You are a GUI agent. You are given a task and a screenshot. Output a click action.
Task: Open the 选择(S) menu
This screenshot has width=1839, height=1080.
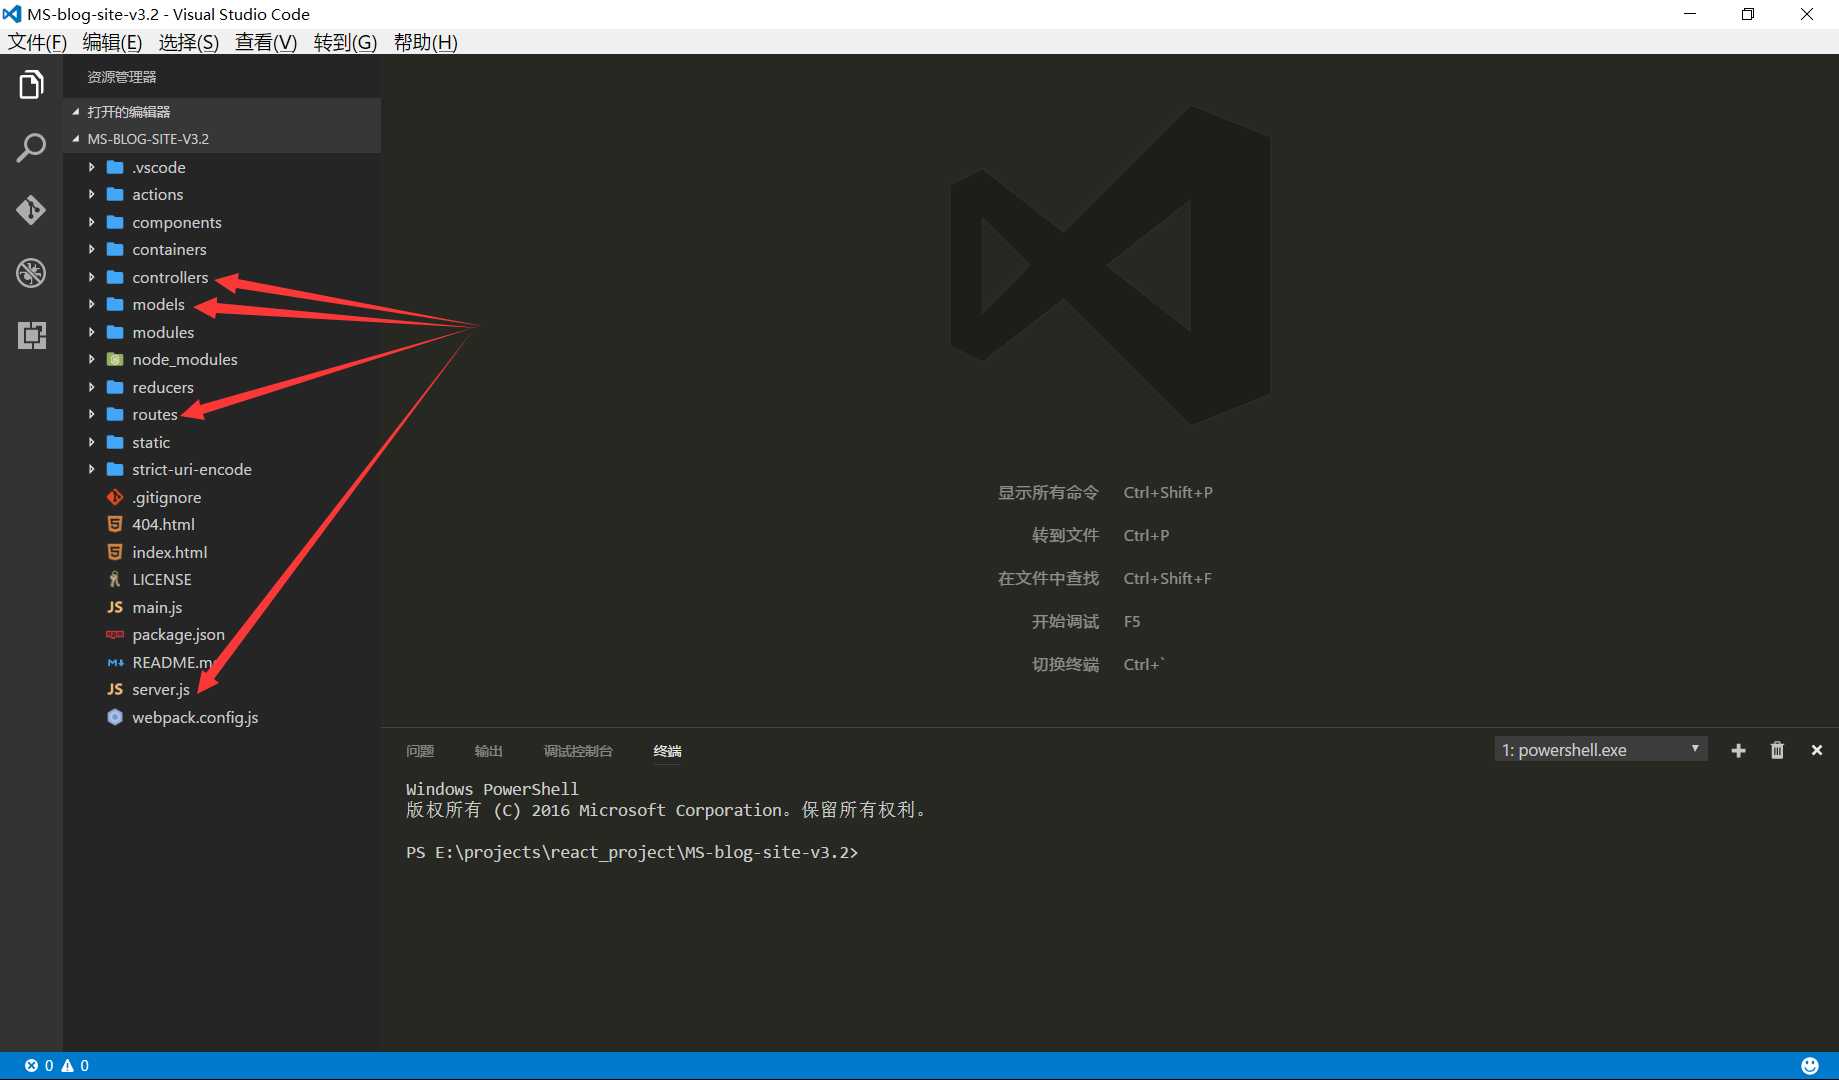(x=188, y=42)
